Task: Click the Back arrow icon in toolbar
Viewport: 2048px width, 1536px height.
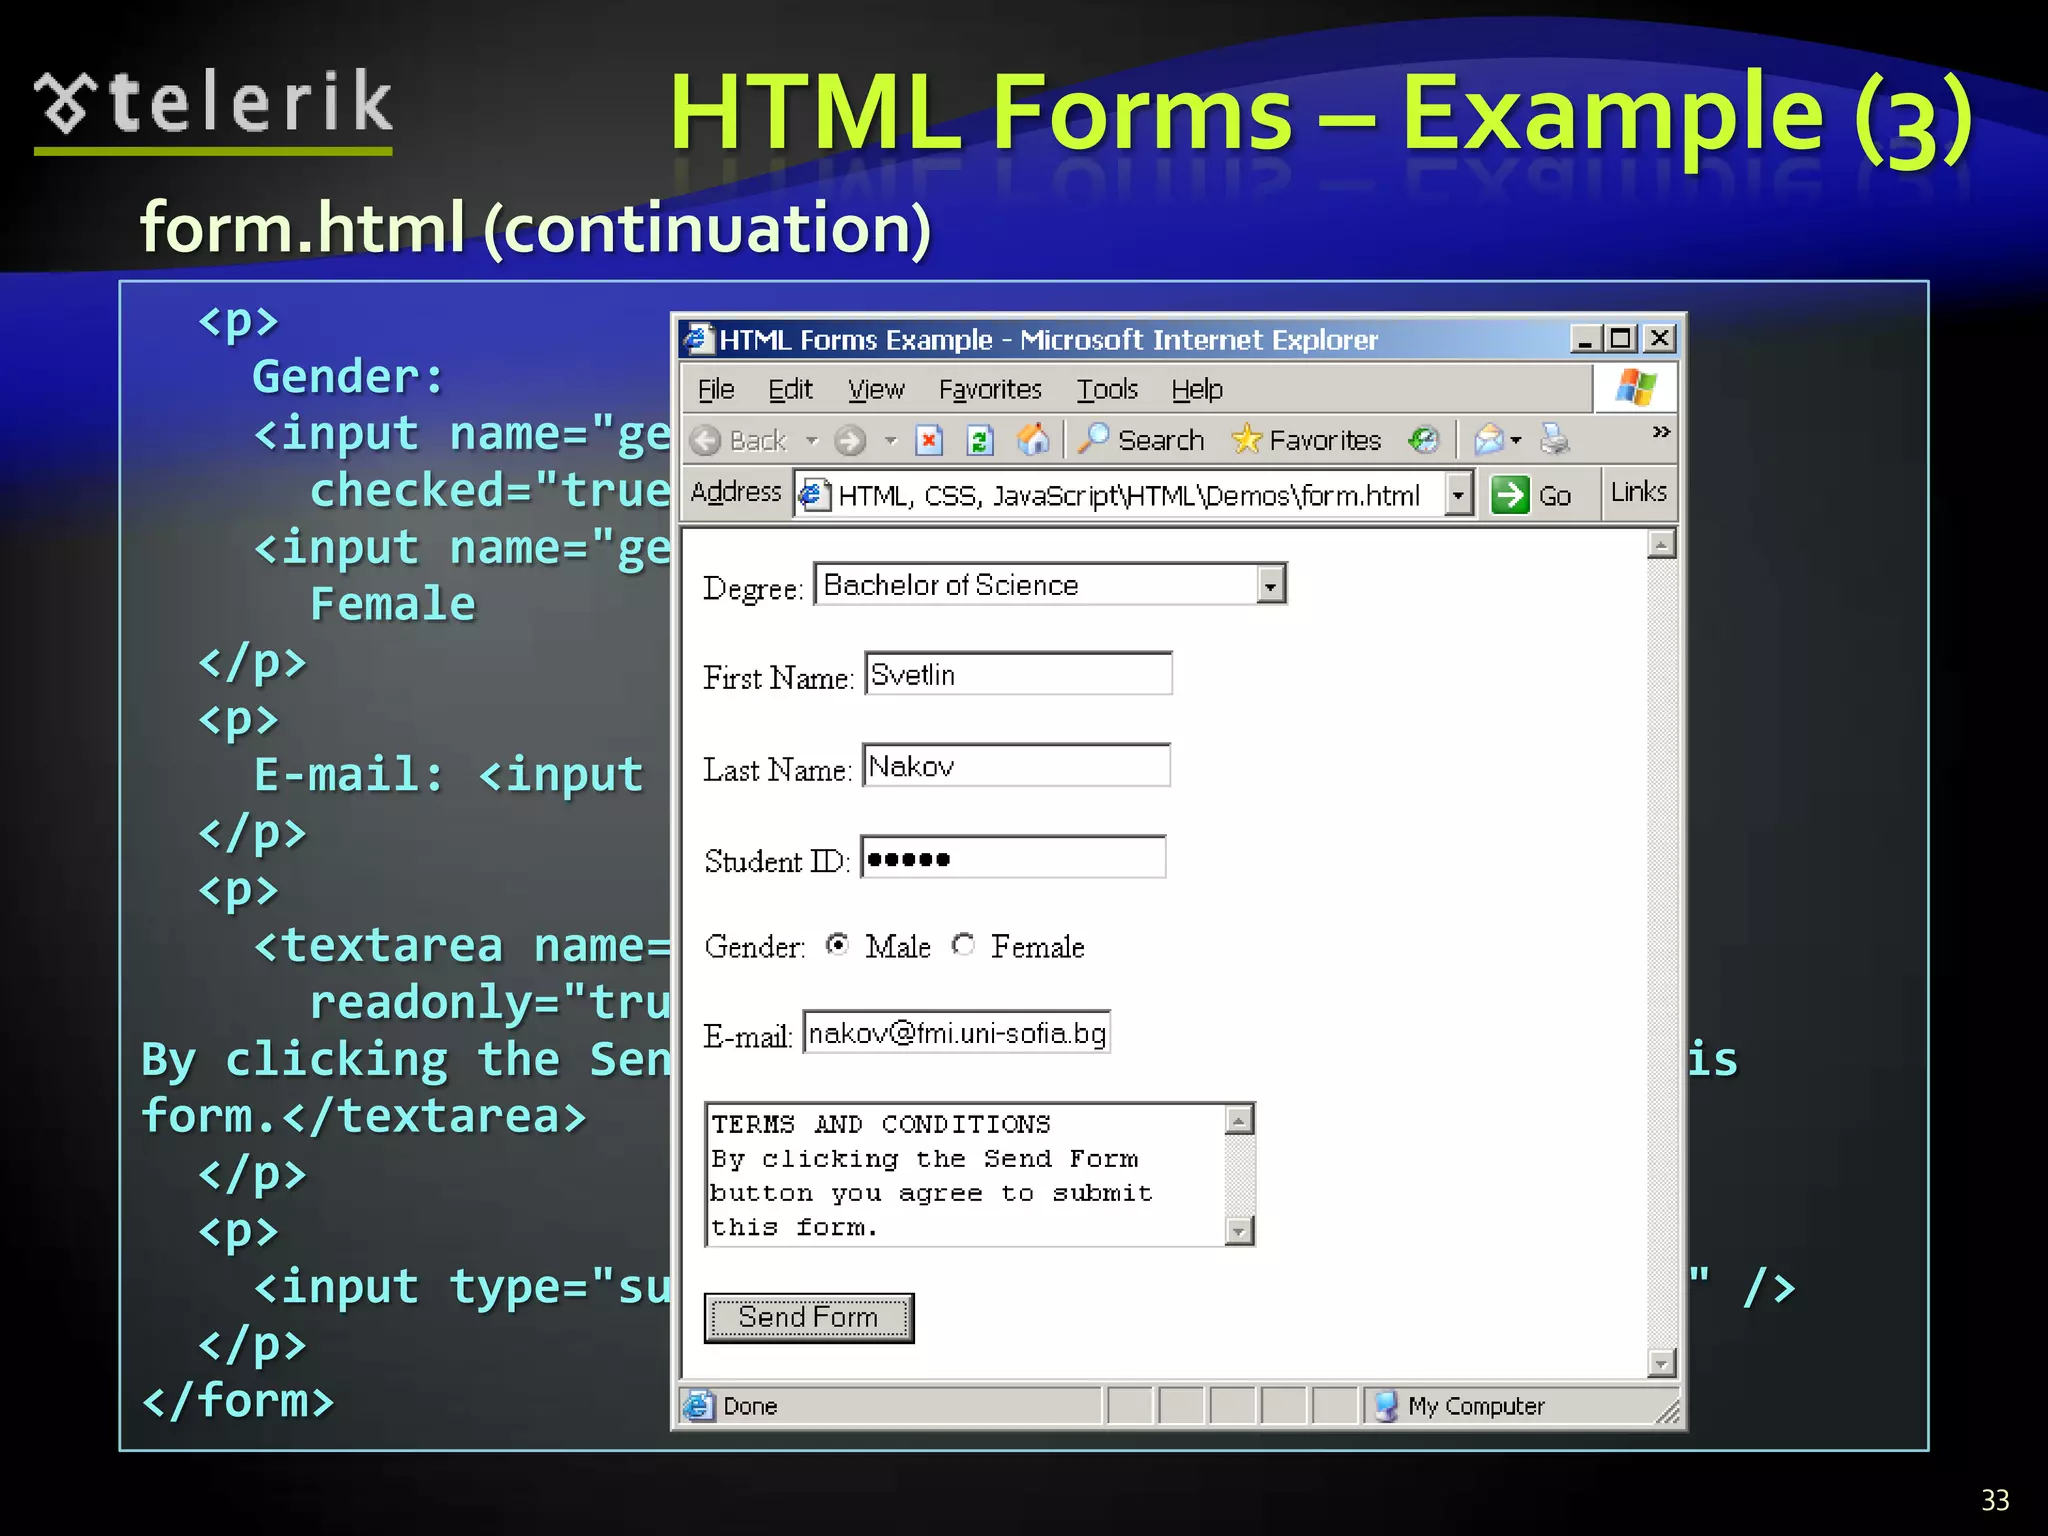Action: (x=706, y=440)
